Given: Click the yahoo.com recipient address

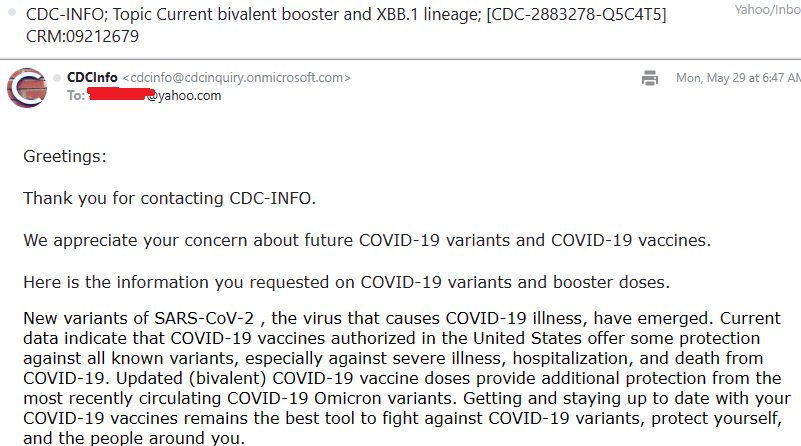Looking at the screenshot, I should (x=185, y=96).
